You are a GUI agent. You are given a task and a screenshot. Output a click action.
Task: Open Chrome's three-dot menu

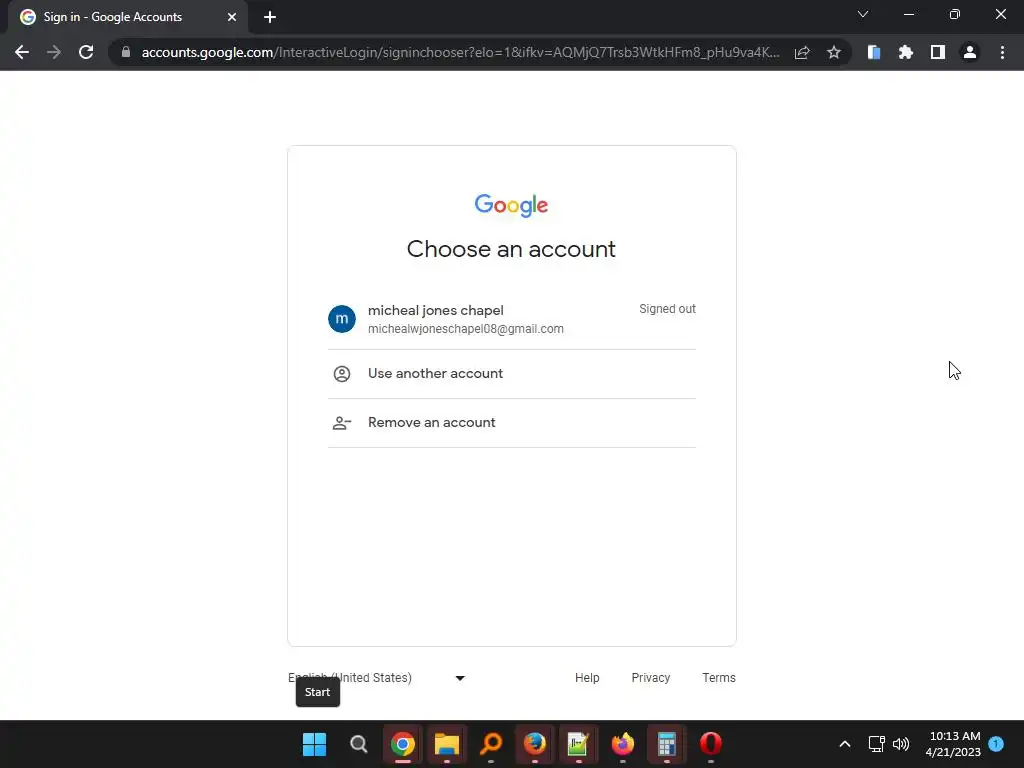tap(1002, 52)
